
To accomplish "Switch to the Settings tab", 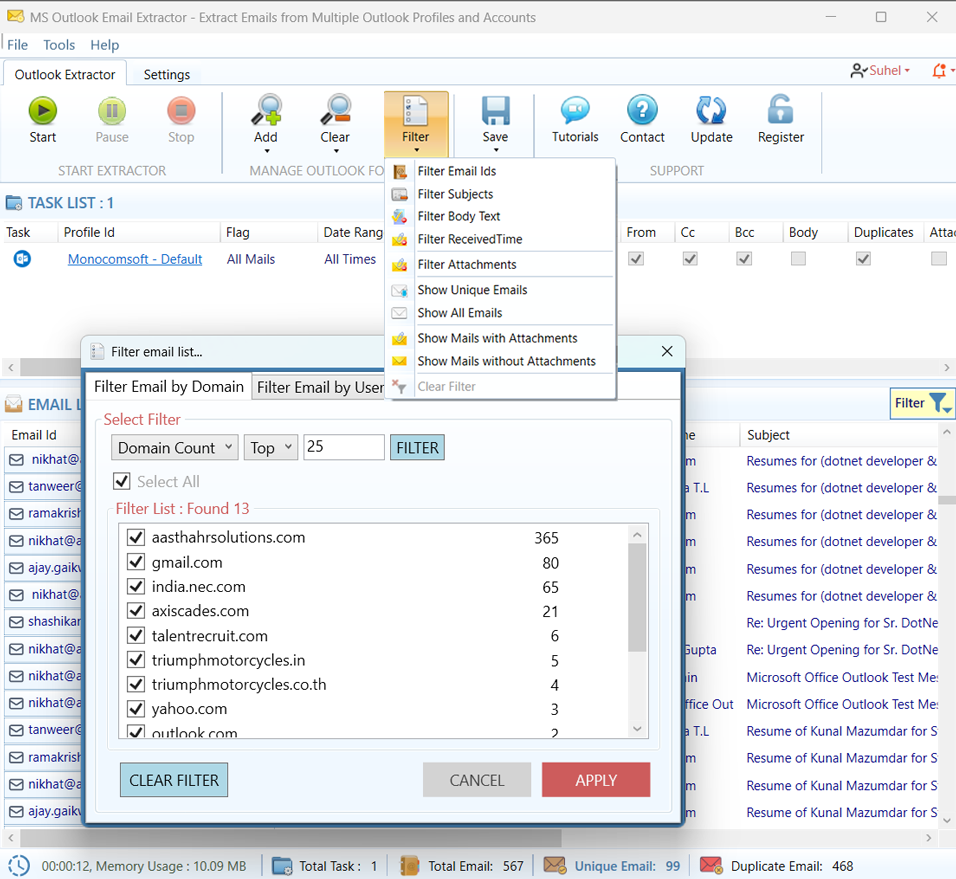I will point(166,74).
